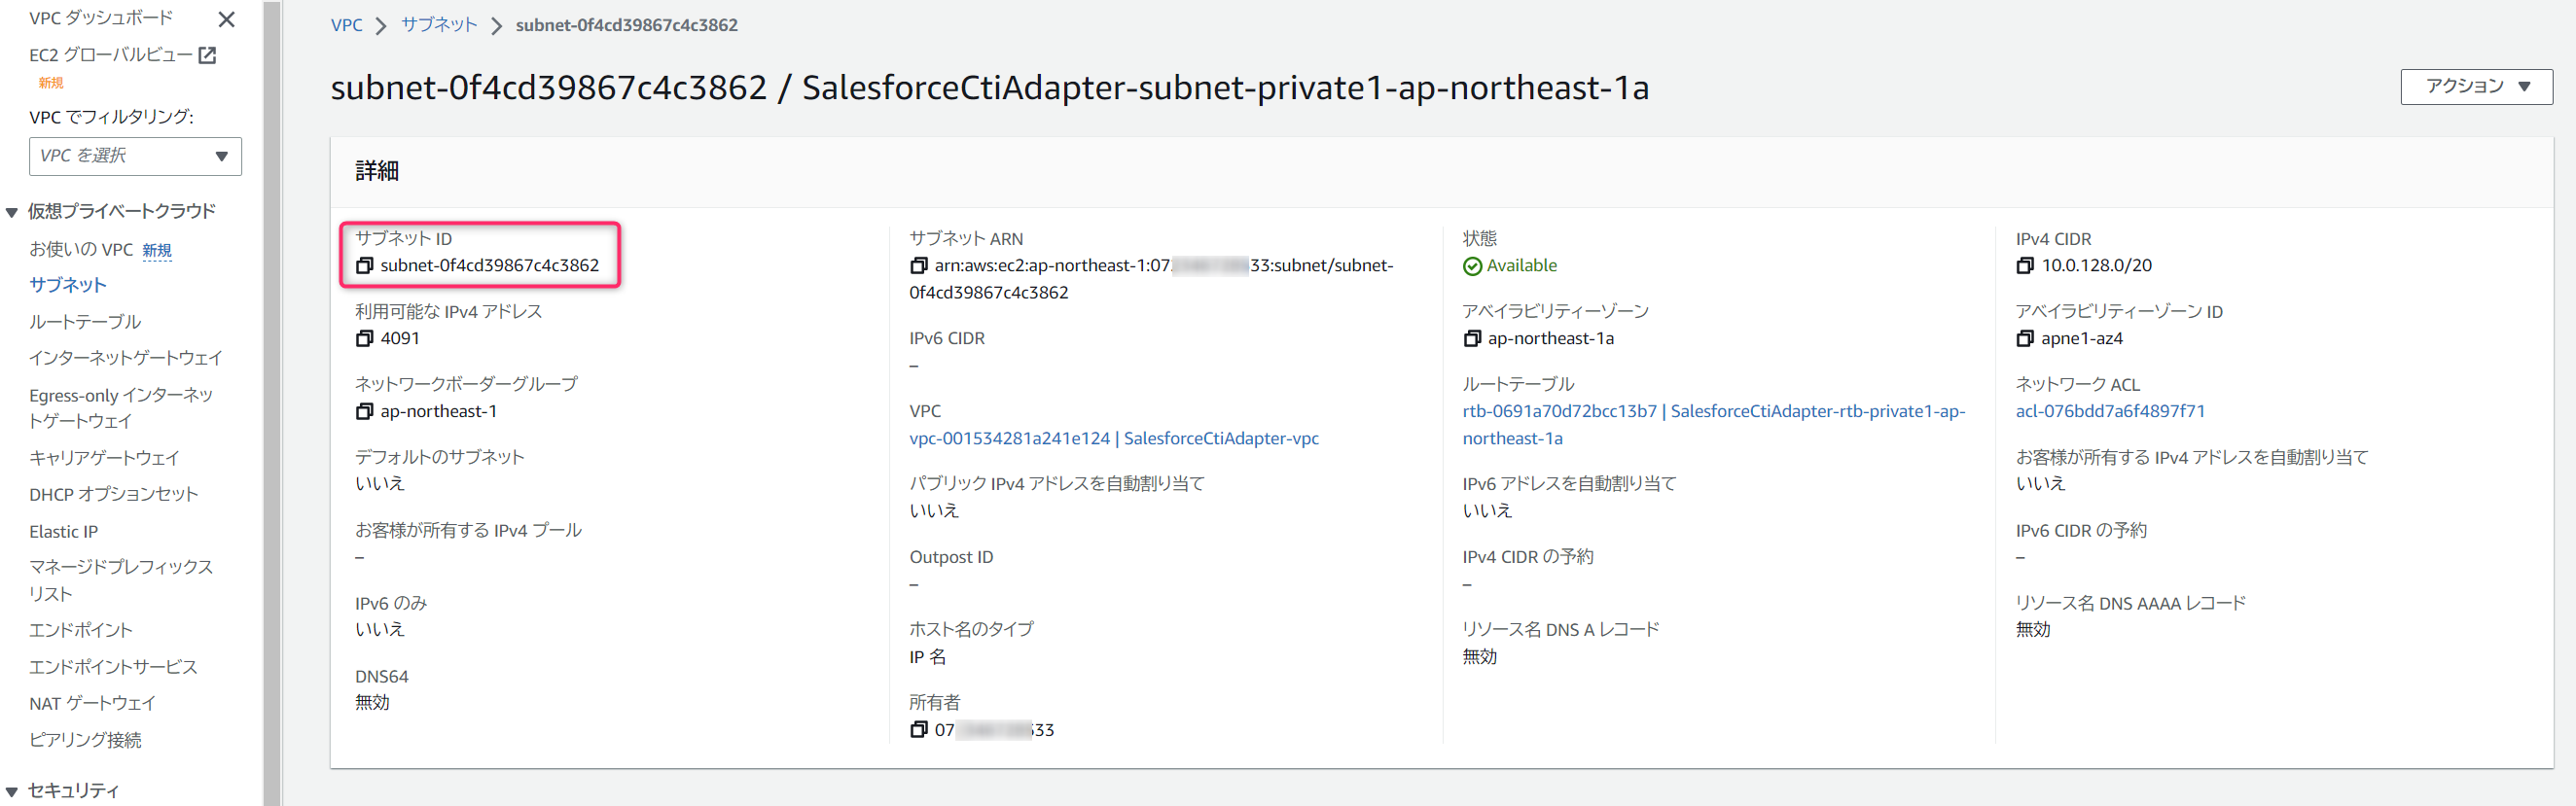Click the 詳細 panel header
2576x806 pixels.
[377, 171]
